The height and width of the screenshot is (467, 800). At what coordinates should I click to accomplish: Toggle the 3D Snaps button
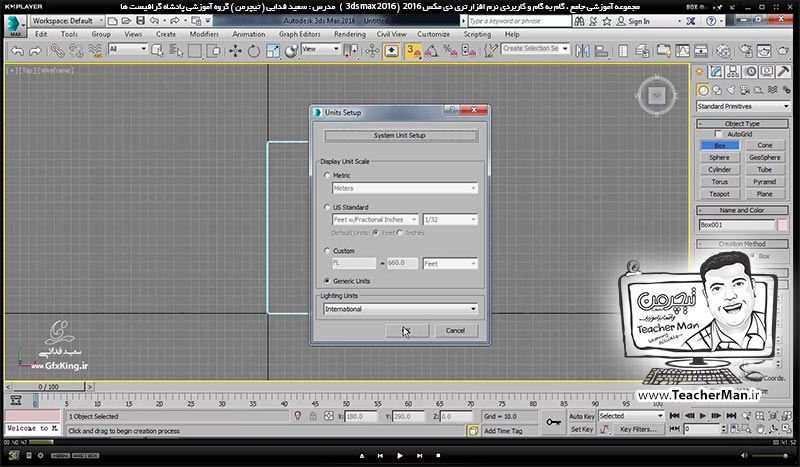(x=413, y=51)
